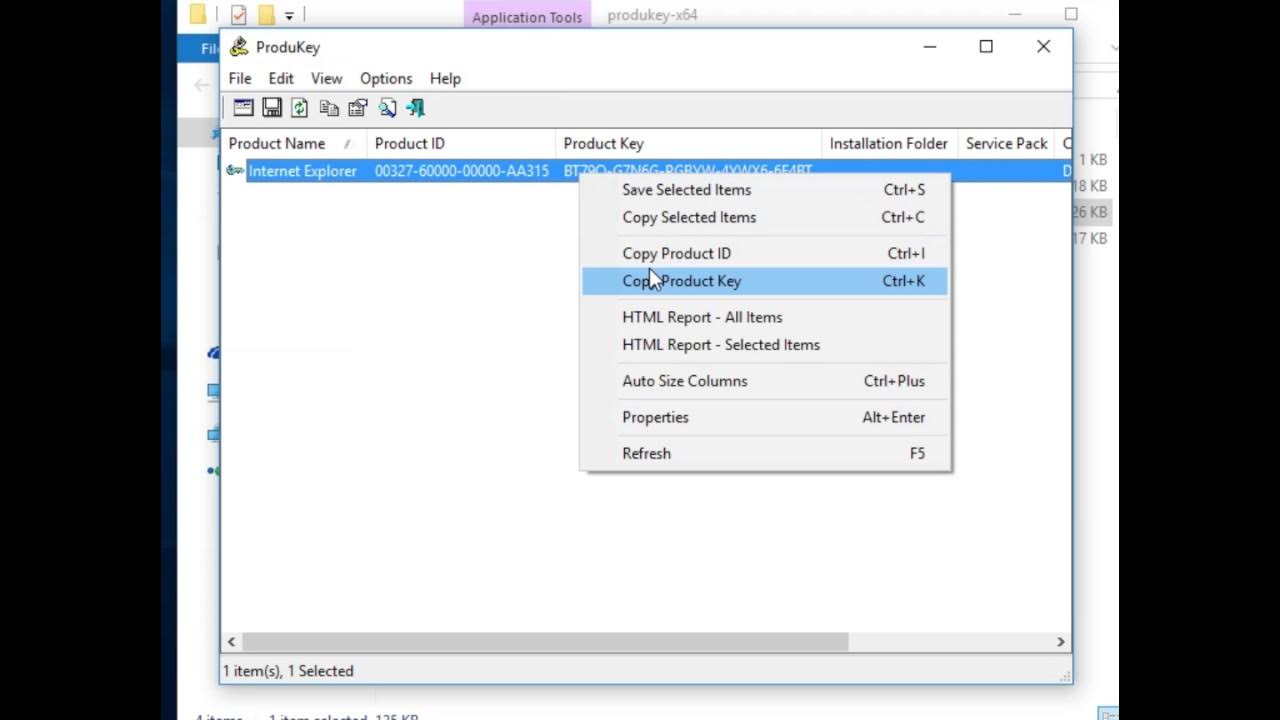Sort by Installation Folder column header
Image resolution: width=1280 pixels, height=720 pixels.
click(889, 144)
